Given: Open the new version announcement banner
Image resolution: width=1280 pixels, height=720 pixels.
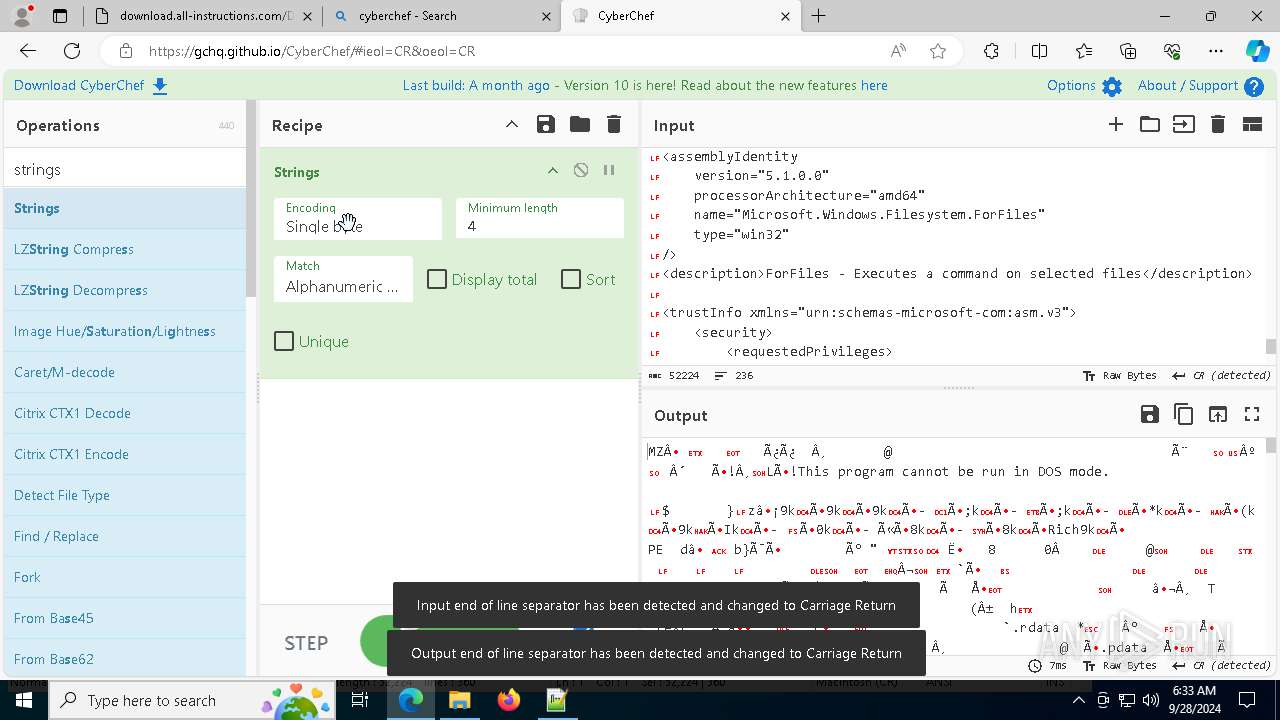Looking at the screenshot, I should (645, 85).
